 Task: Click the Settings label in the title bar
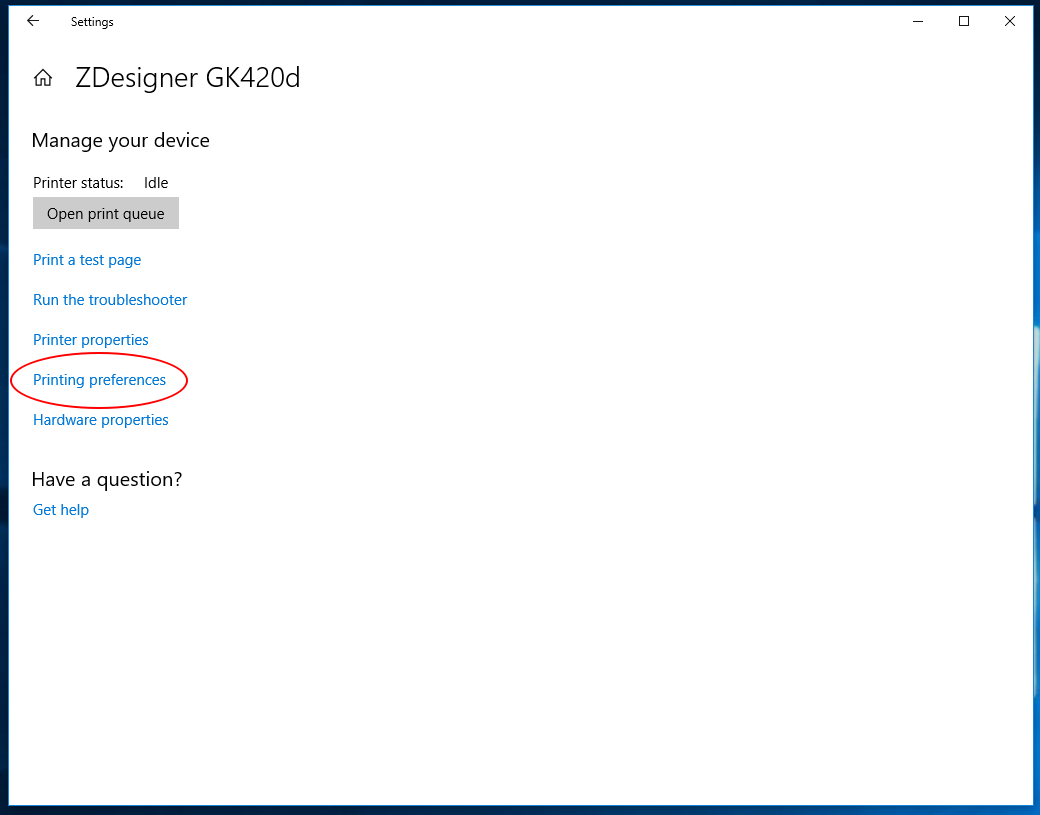click(x=92, y=21)
